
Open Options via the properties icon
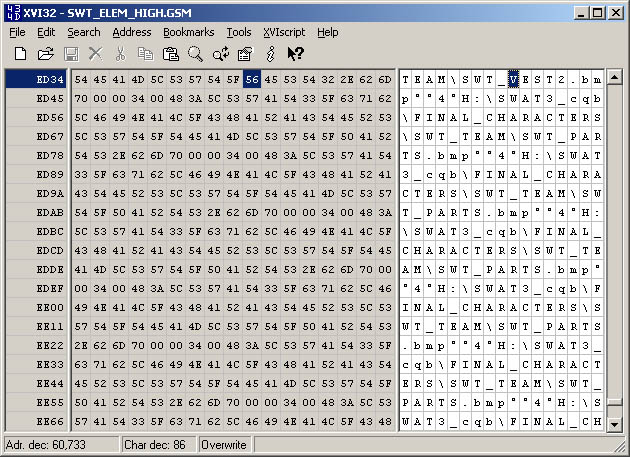pyautogui.click(x=245, y=53)
